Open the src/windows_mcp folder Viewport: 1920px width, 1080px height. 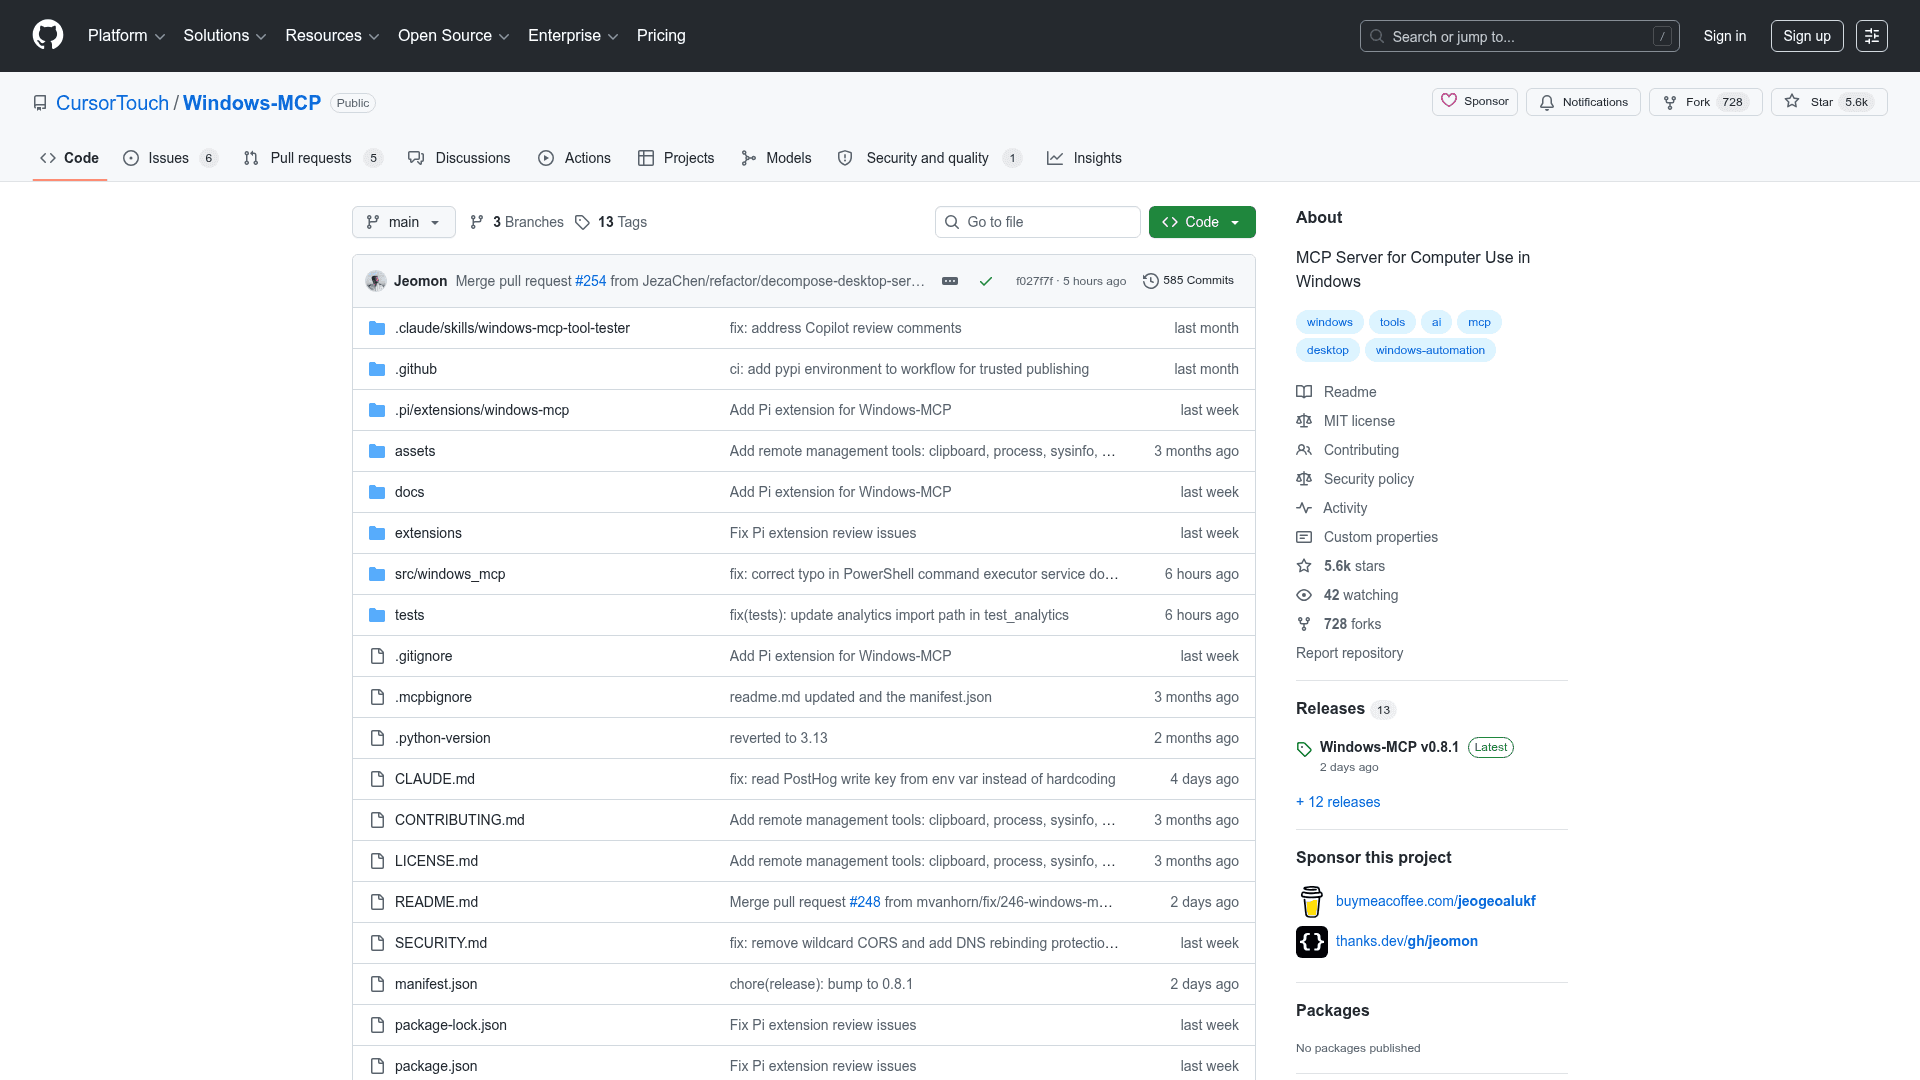(450, 574)
